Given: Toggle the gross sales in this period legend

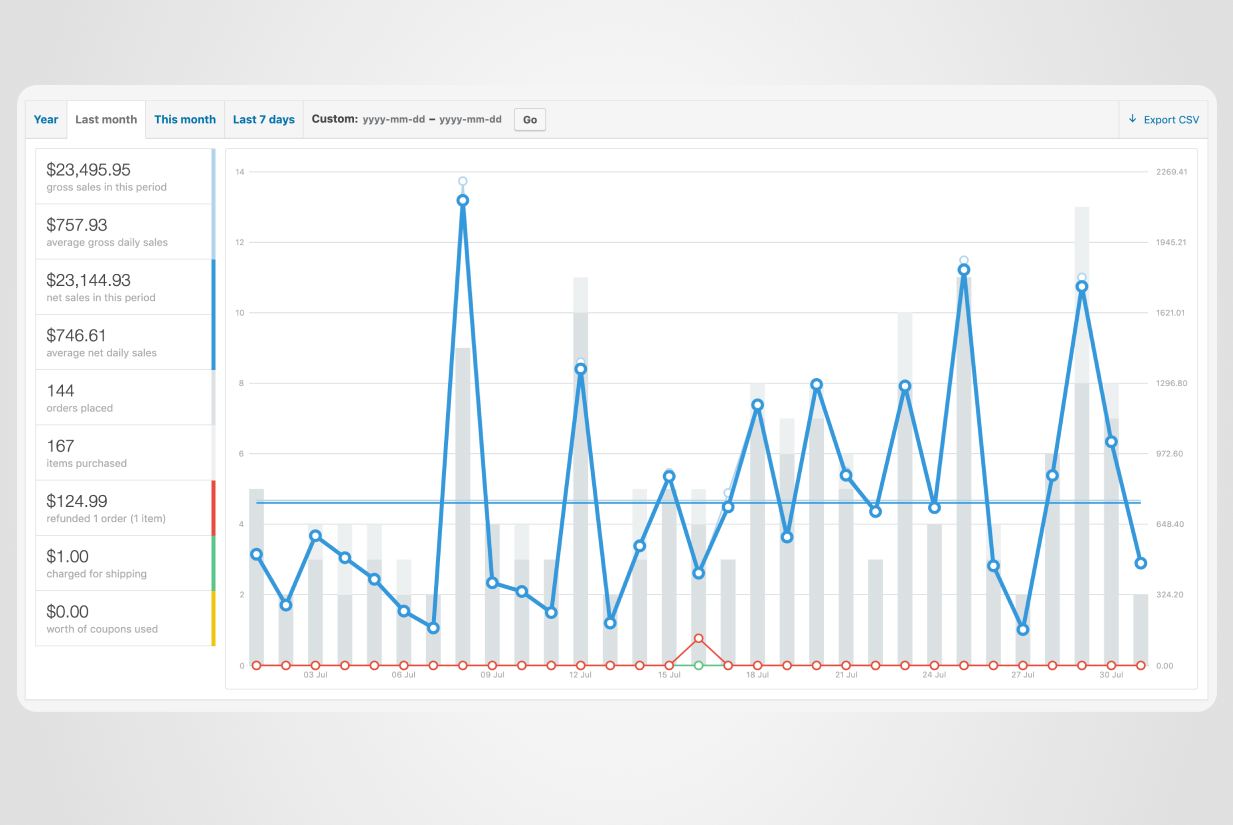Looking at the screenshot, I should click(124, 177).
